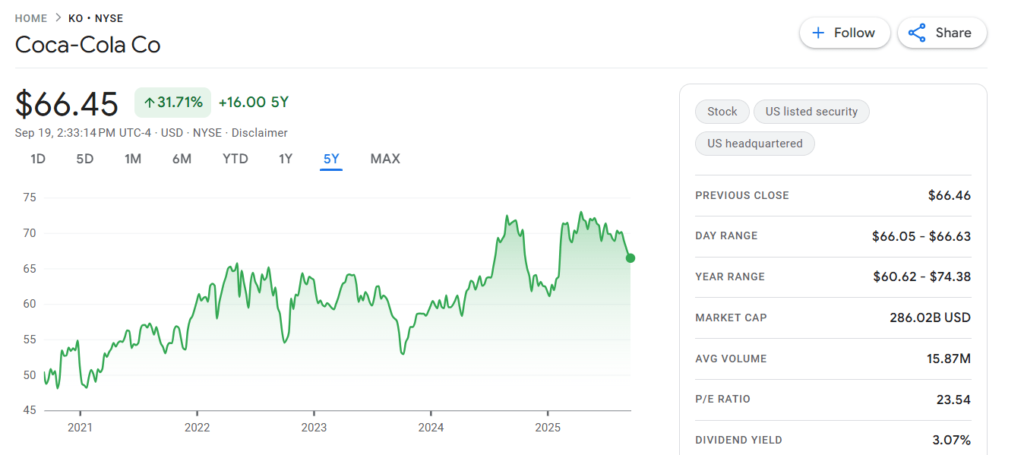Click the 2023 marker on chart axis

[x=314, y=428]
